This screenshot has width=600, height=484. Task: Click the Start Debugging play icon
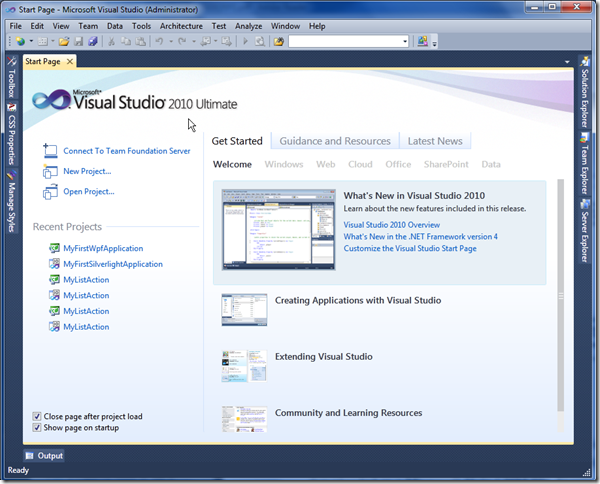(x=245, y=41)
